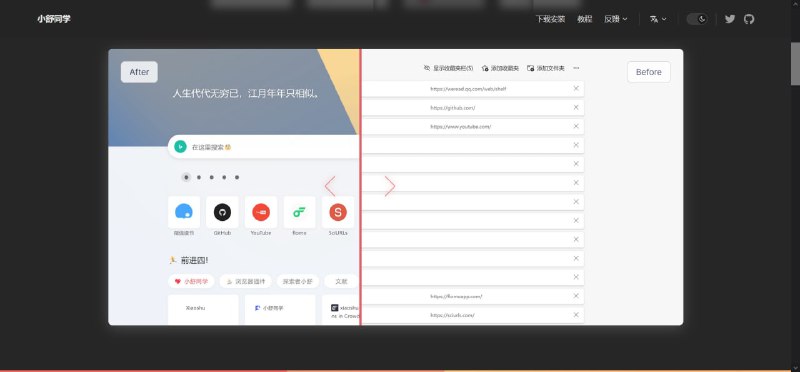
Task: Click the flomoapp.com URL text
Action: tap(456, 296)
